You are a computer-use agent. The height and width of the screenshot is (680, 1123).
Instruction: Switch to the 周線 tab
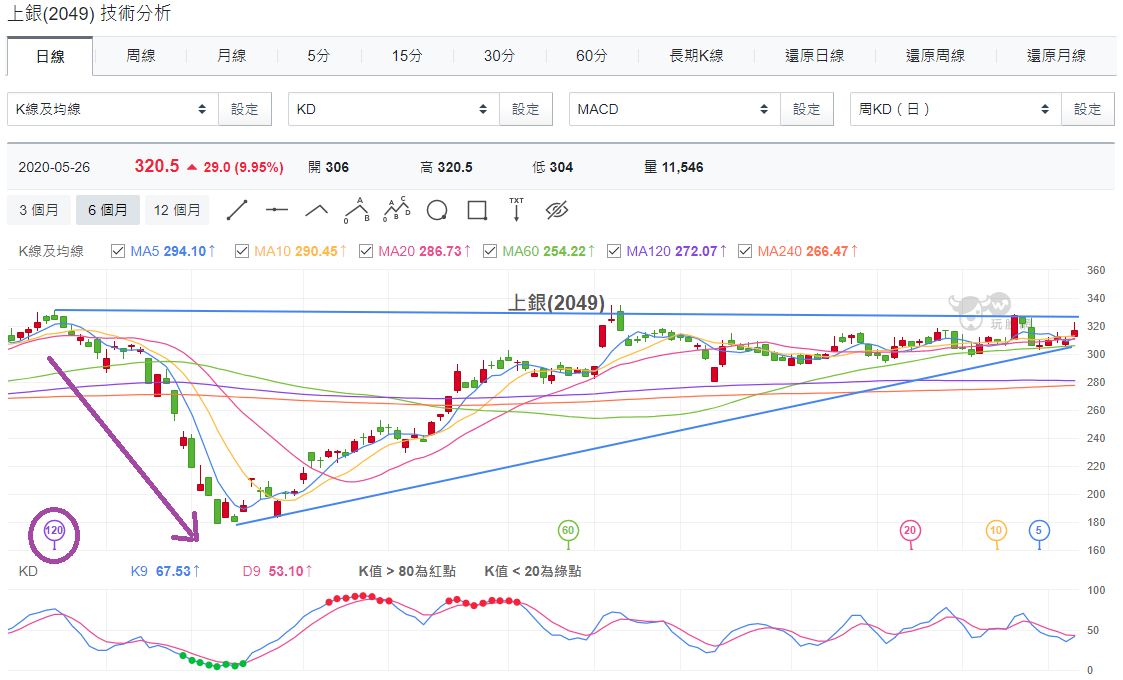[141, 55]
